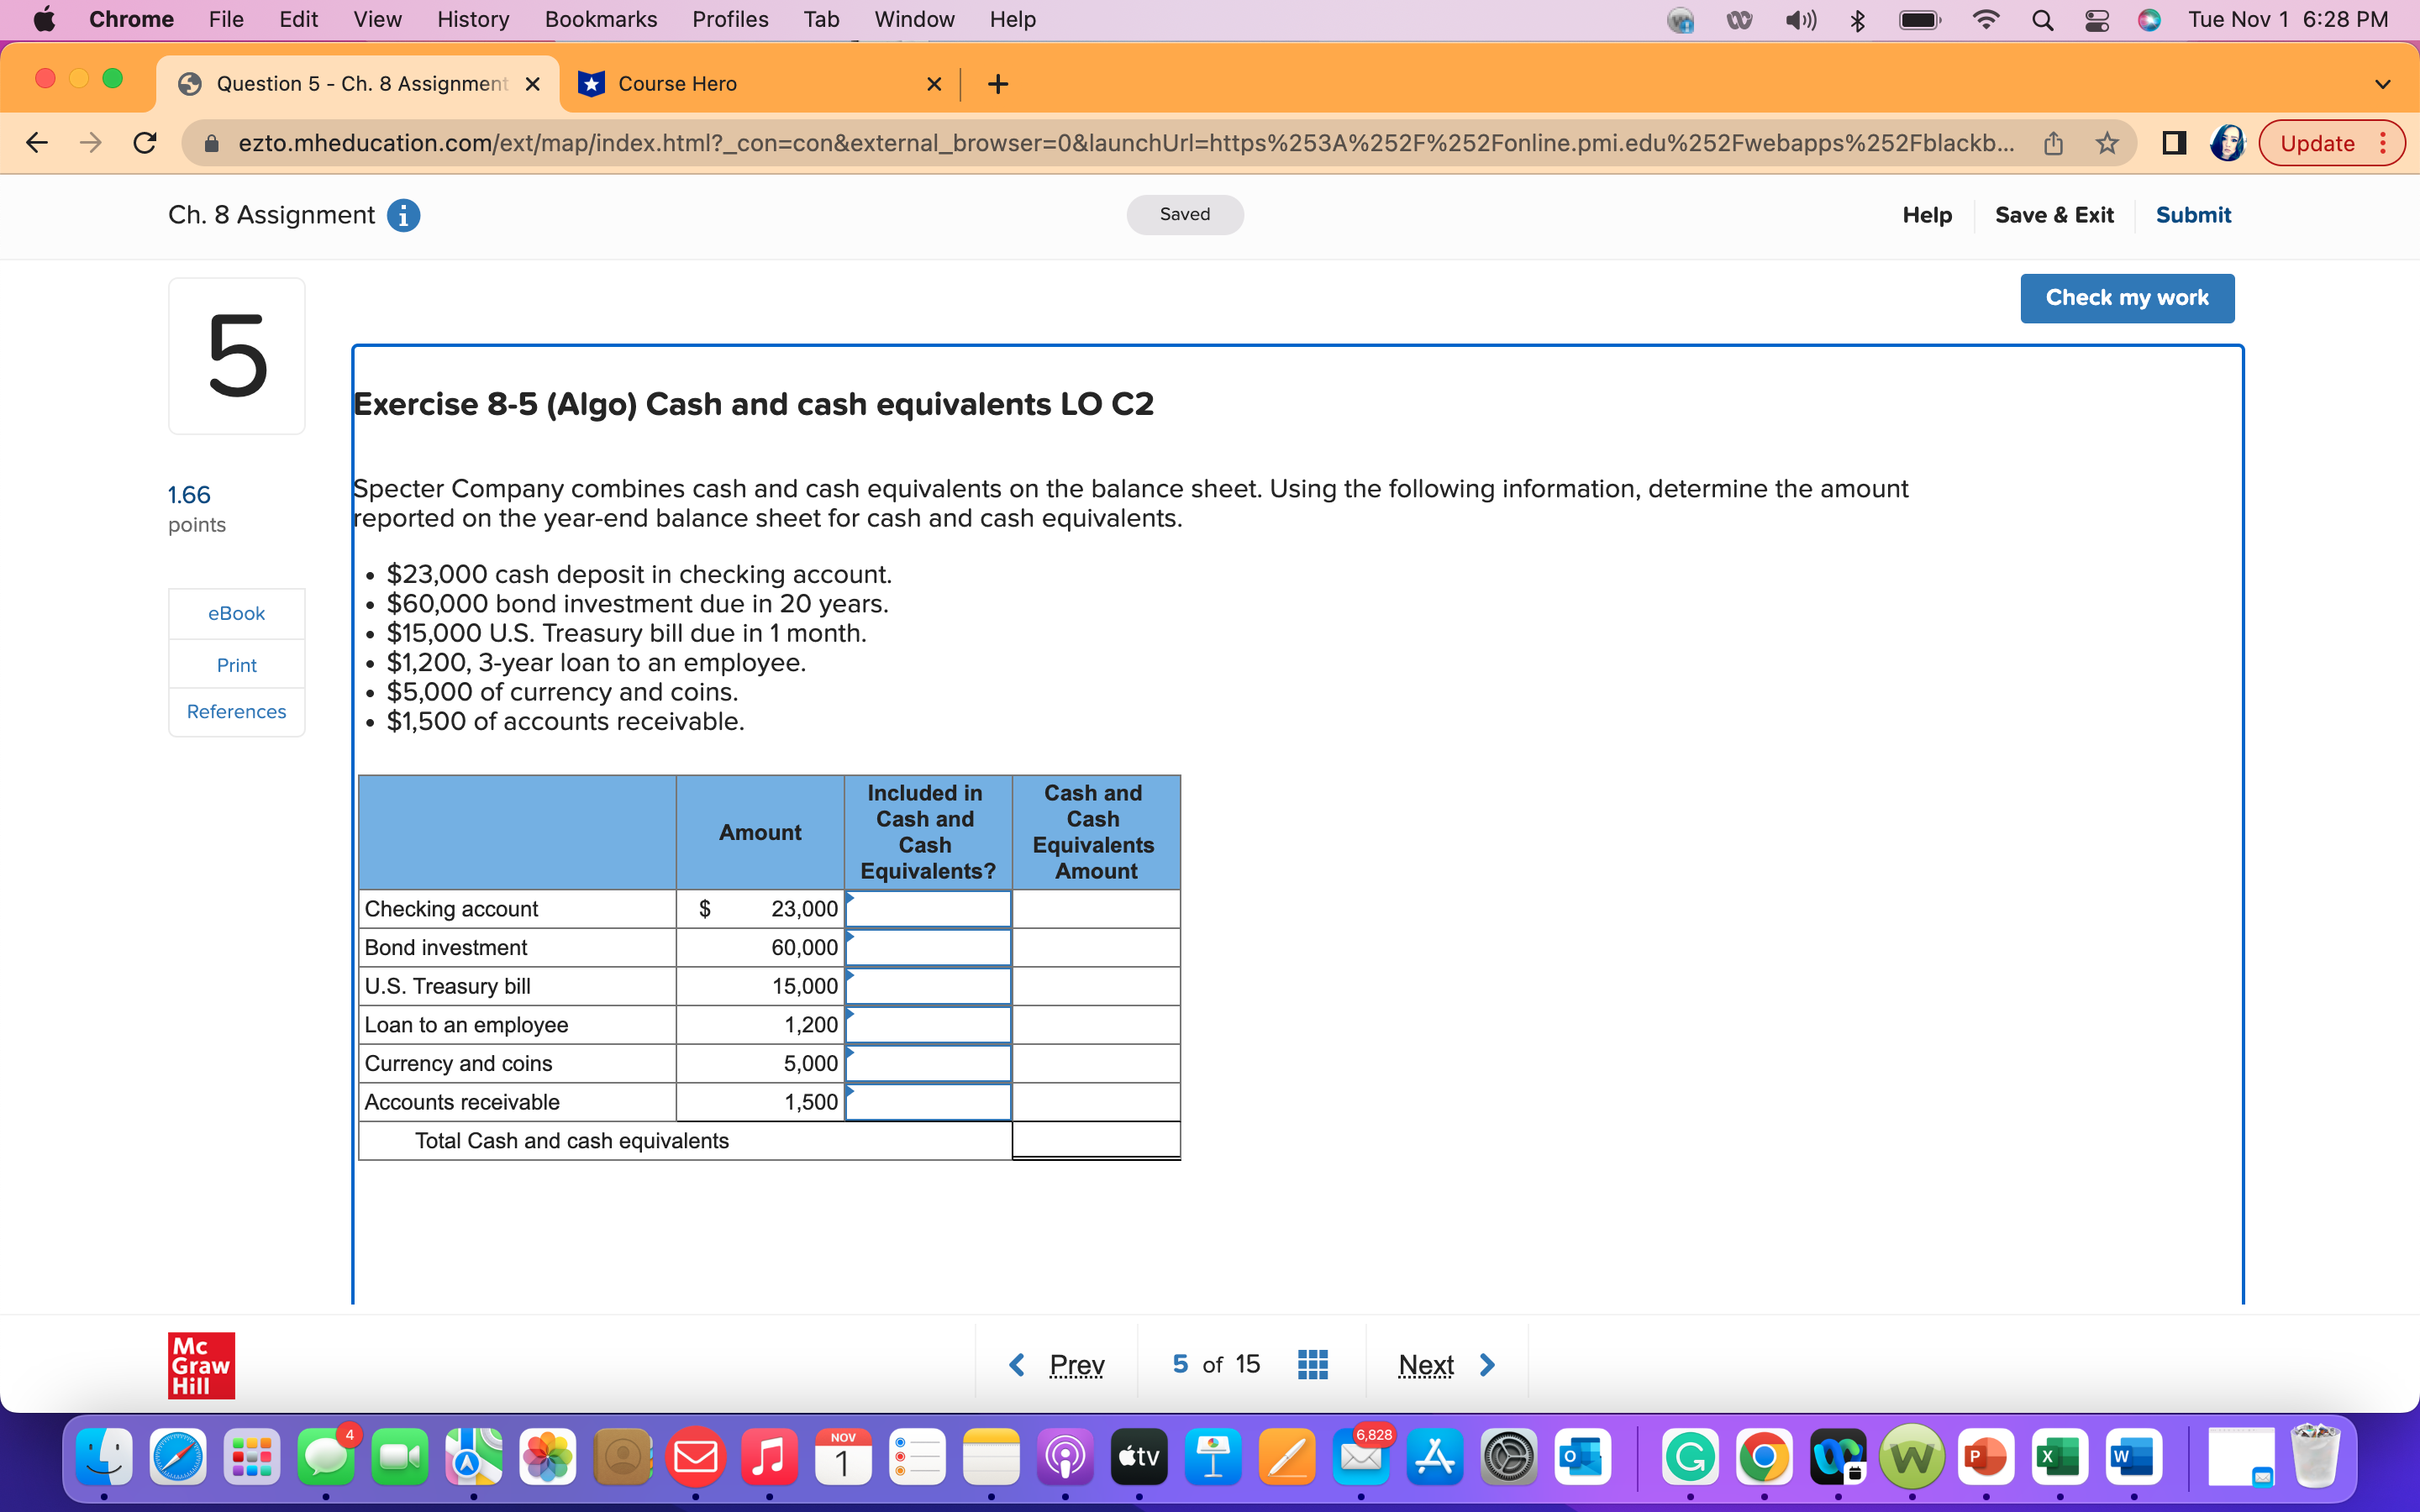Open Checking account inclusion dropdown
Image resolution: width=2420 pixels, height=1512 pixels.
(927, 909)
